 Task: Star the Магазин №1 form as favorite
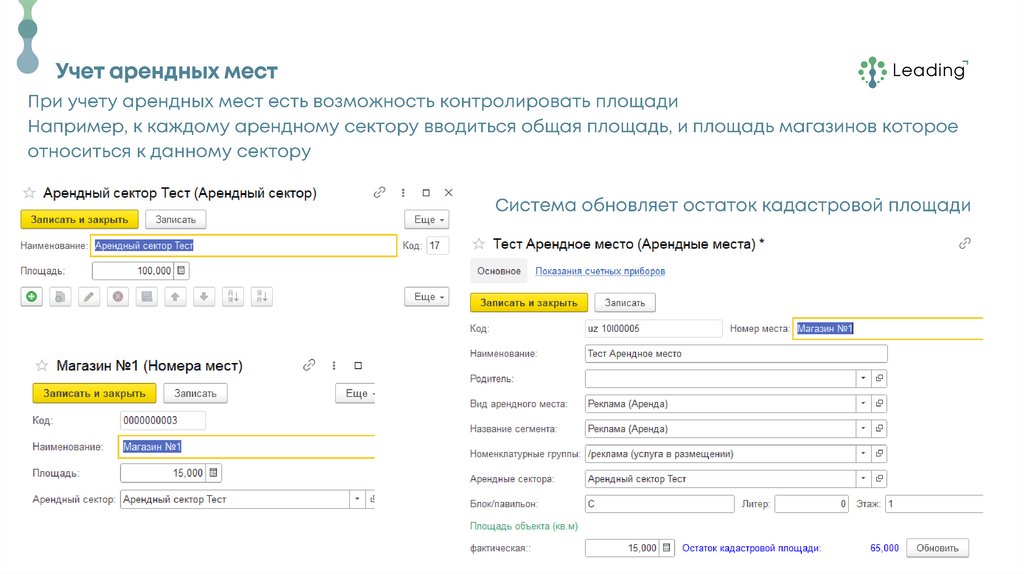point(42,366)
